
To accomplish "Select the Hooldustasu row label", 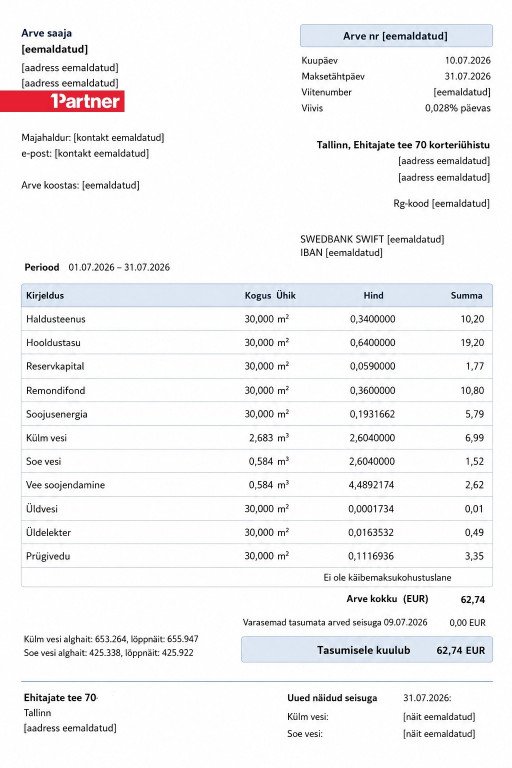I will 53,342.
